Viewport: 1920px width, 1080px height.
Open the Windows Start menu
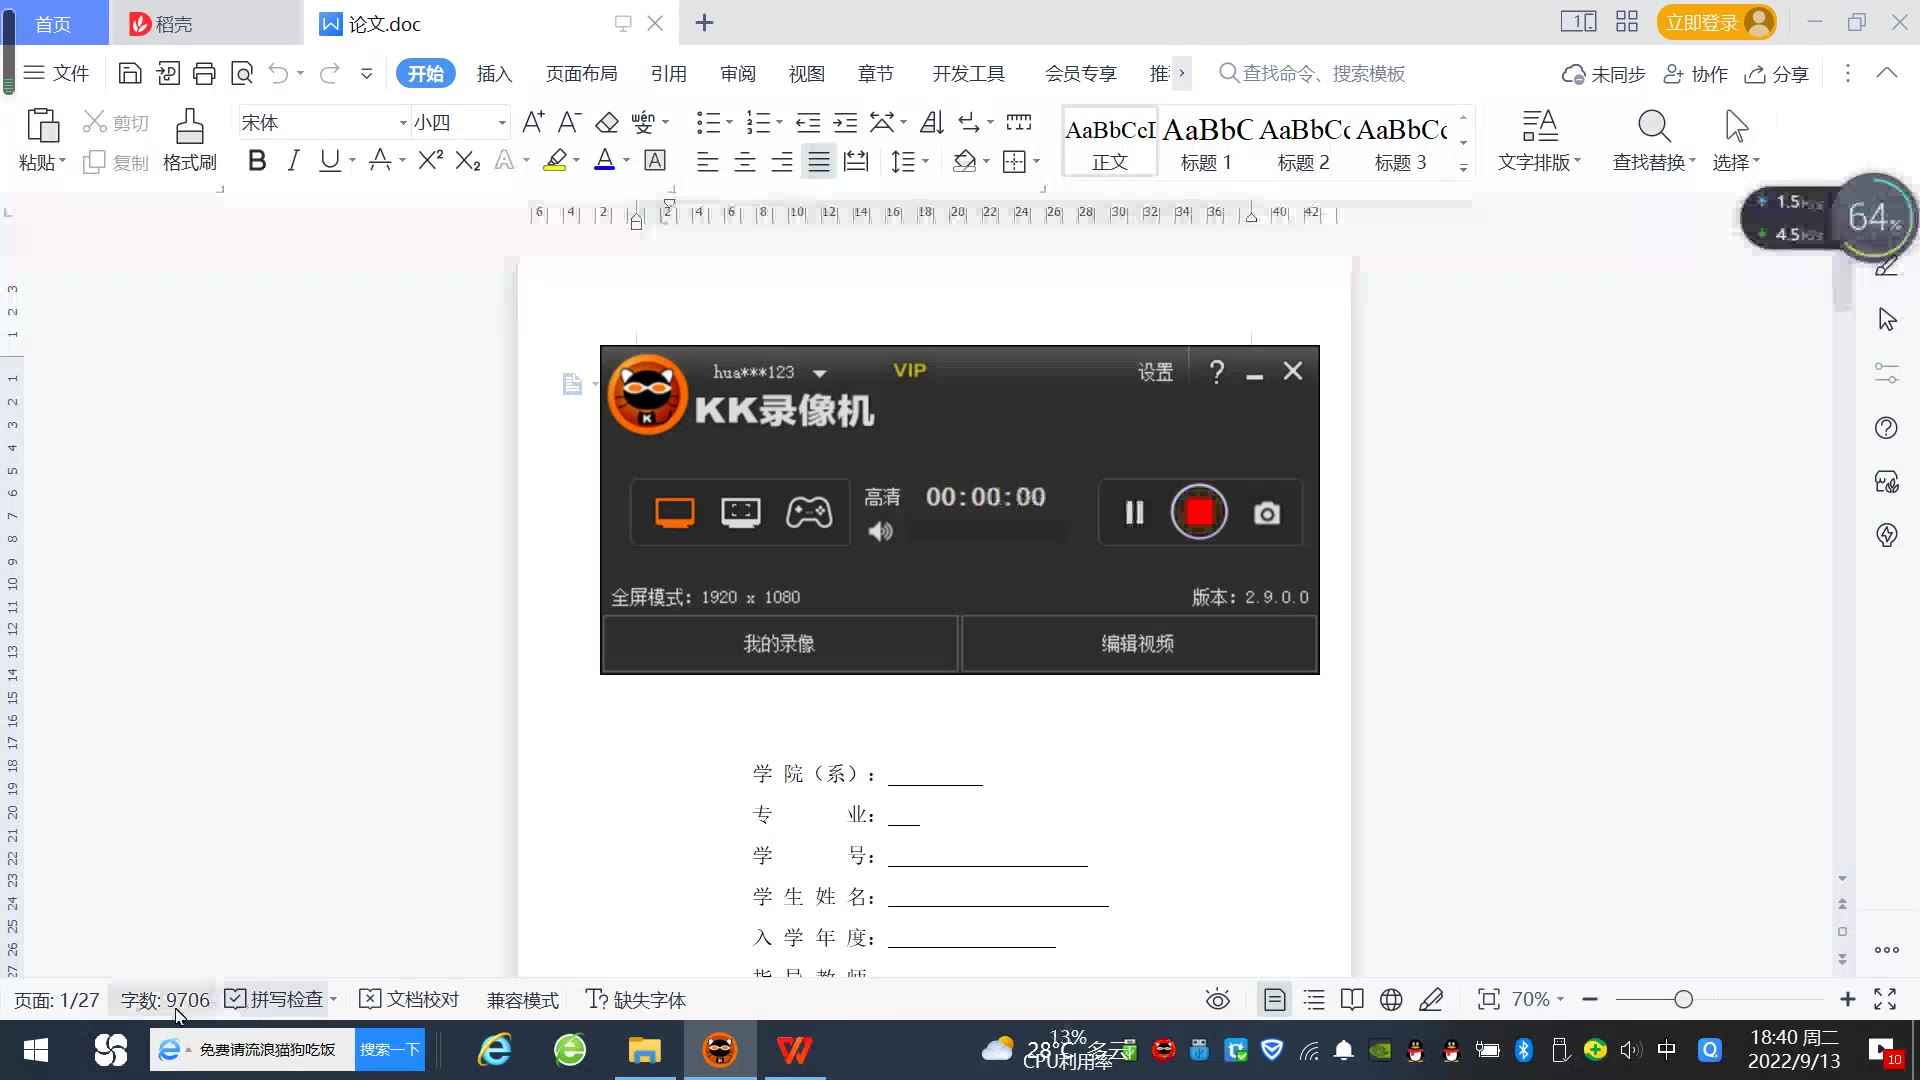[x=36, y=1050]
